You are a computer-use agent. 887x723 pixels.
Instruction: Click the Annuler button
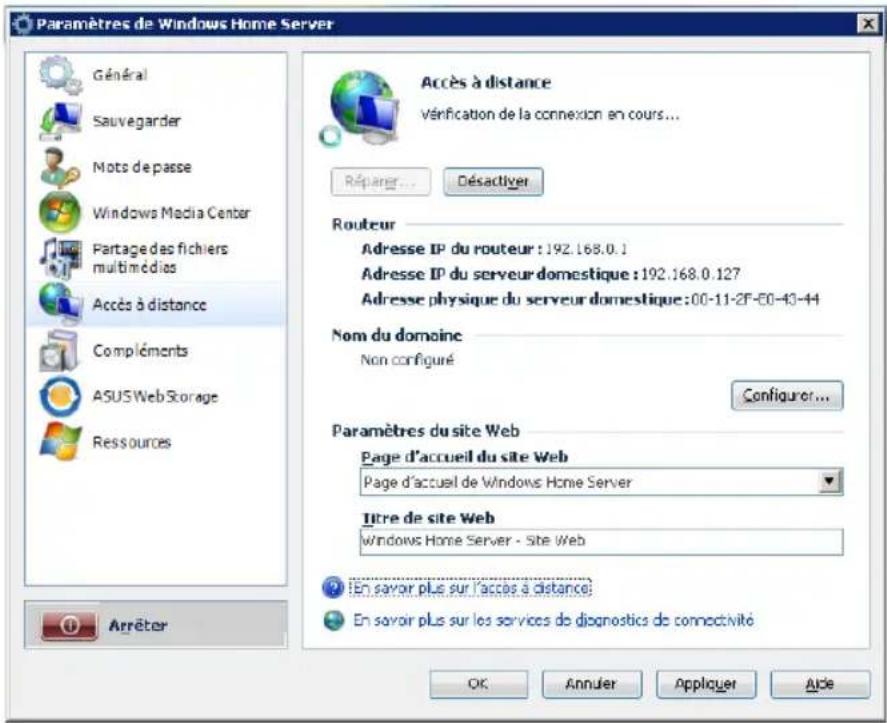(x=592, y=685)
